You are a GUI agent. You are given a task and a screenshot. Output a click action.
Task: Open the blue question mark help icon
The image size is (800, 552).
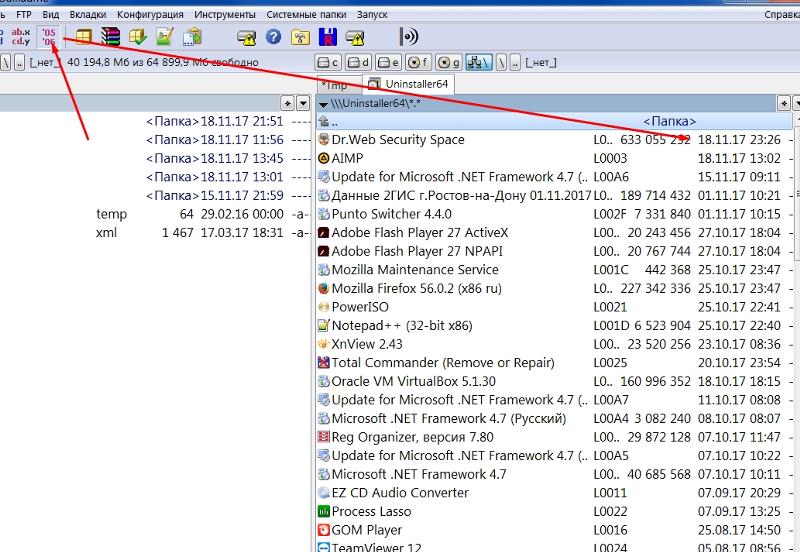click(x=273, y=37)
